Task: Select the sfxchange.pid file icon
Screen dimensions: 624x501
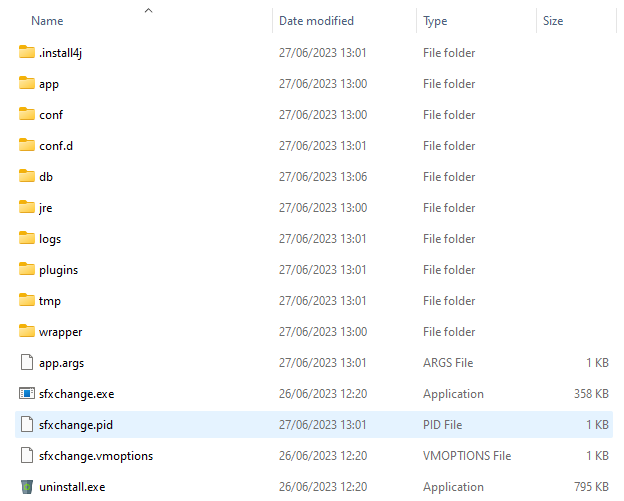Action: (27, 424)
